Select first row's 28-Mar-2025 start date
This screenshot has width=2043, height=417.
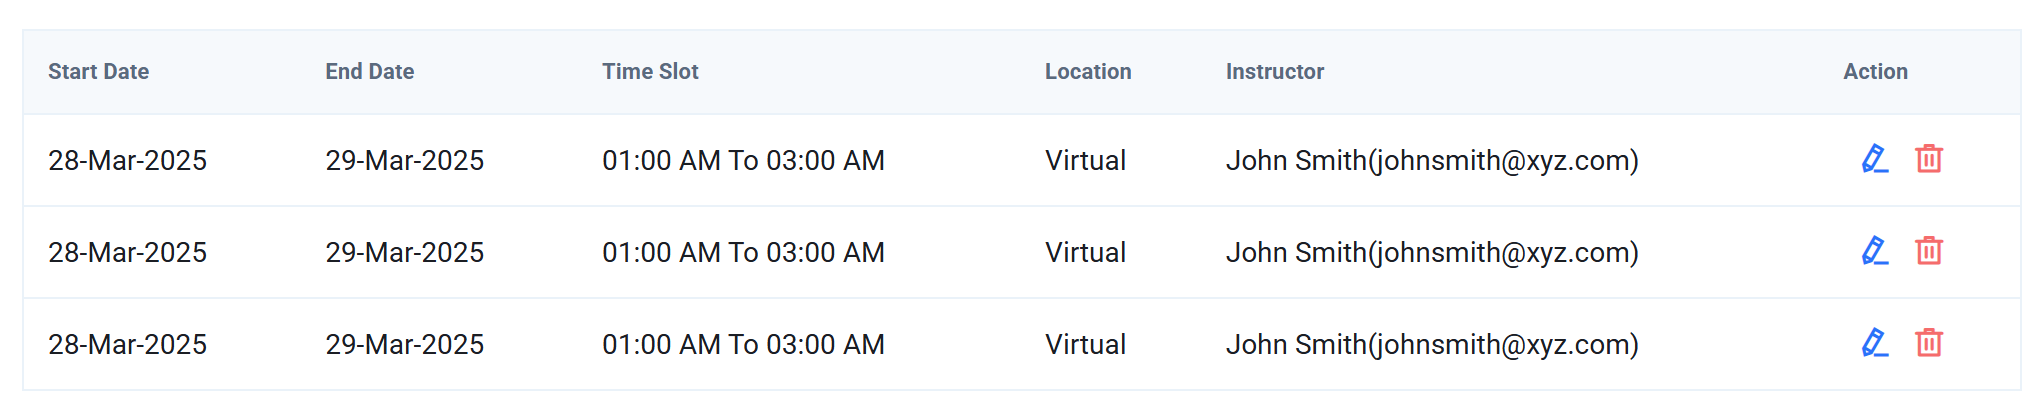point(127,160)
